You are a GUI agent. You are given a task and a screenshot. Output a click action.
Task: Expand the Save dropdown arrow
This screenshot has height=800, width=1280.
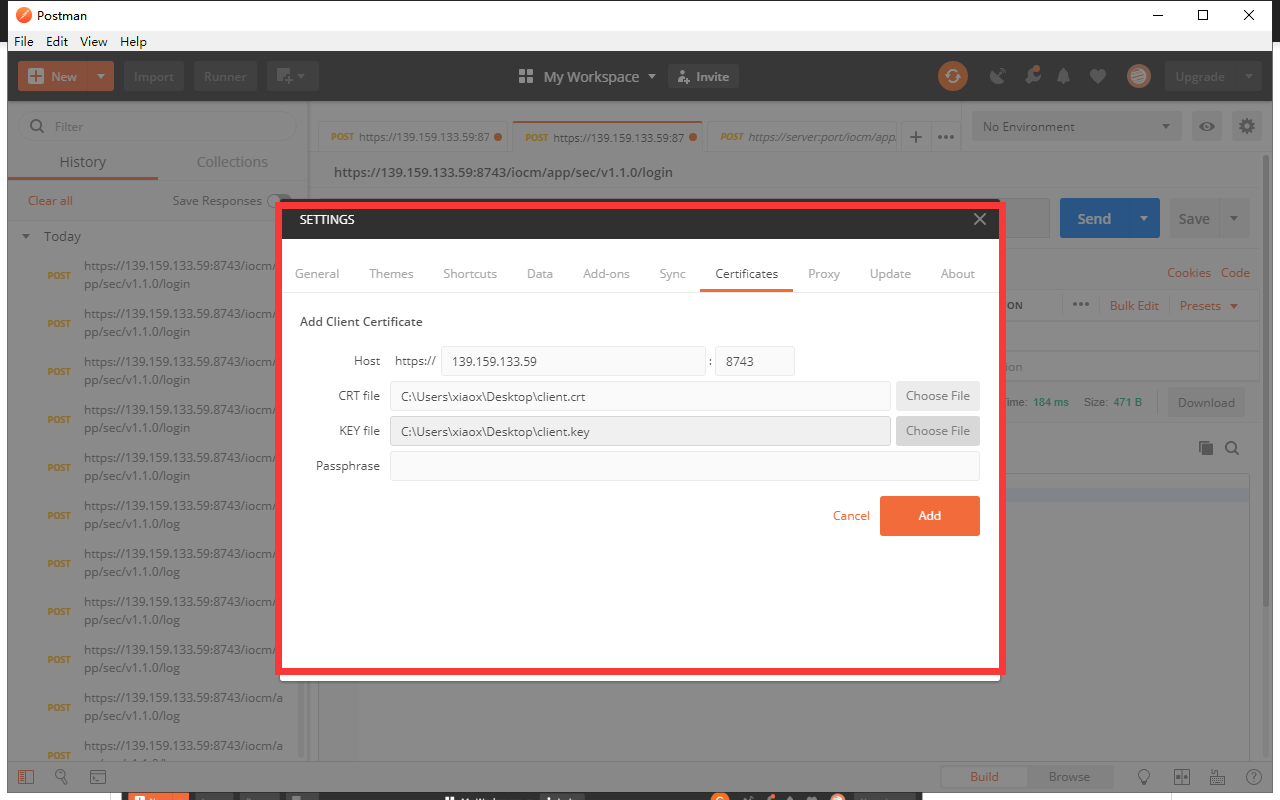pos(1234,219)
